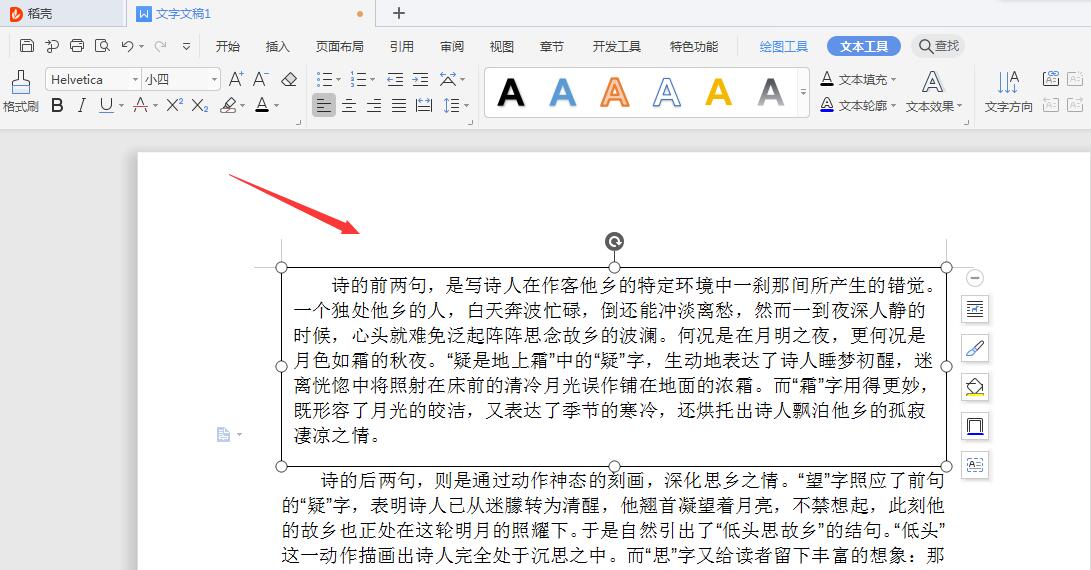This screenshot has width=1091, height=570.
Task: Open the 开始 (Home) tab
Action: click(x=228, y=46)
